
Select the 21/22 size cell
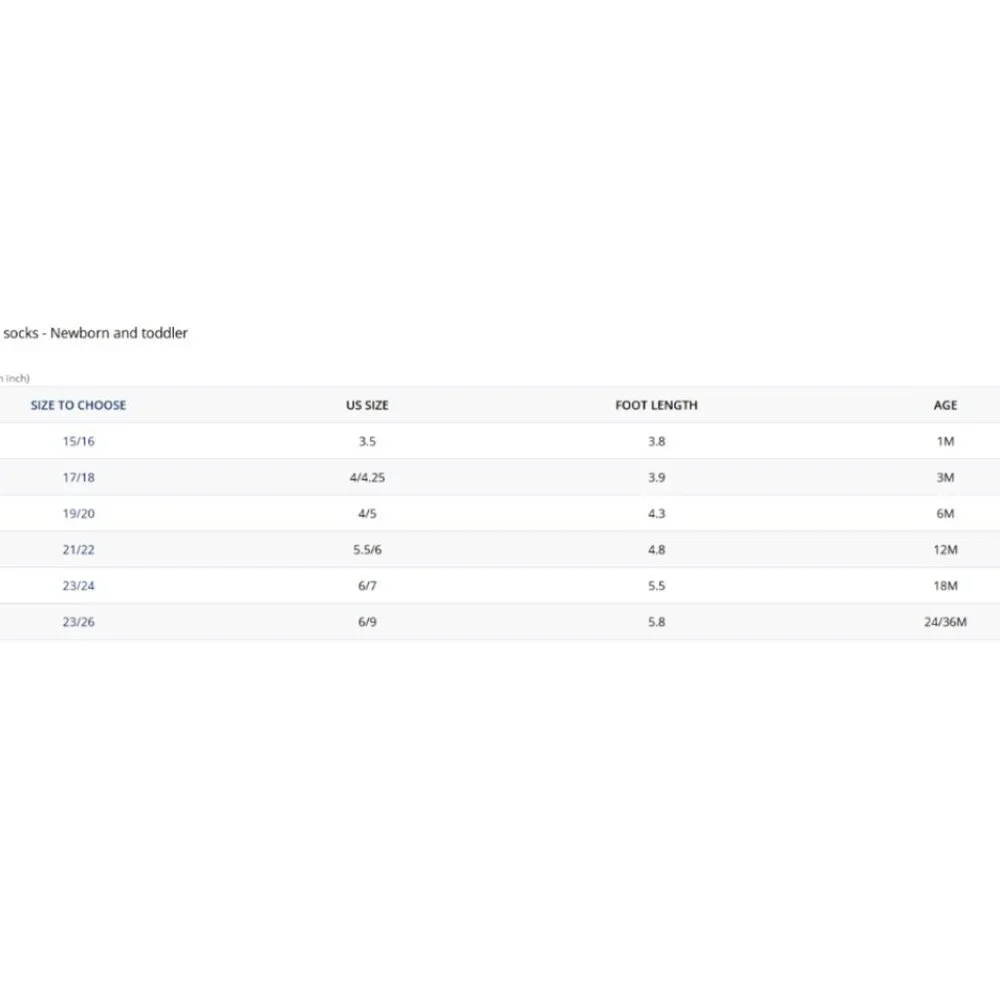pos(78,550)
